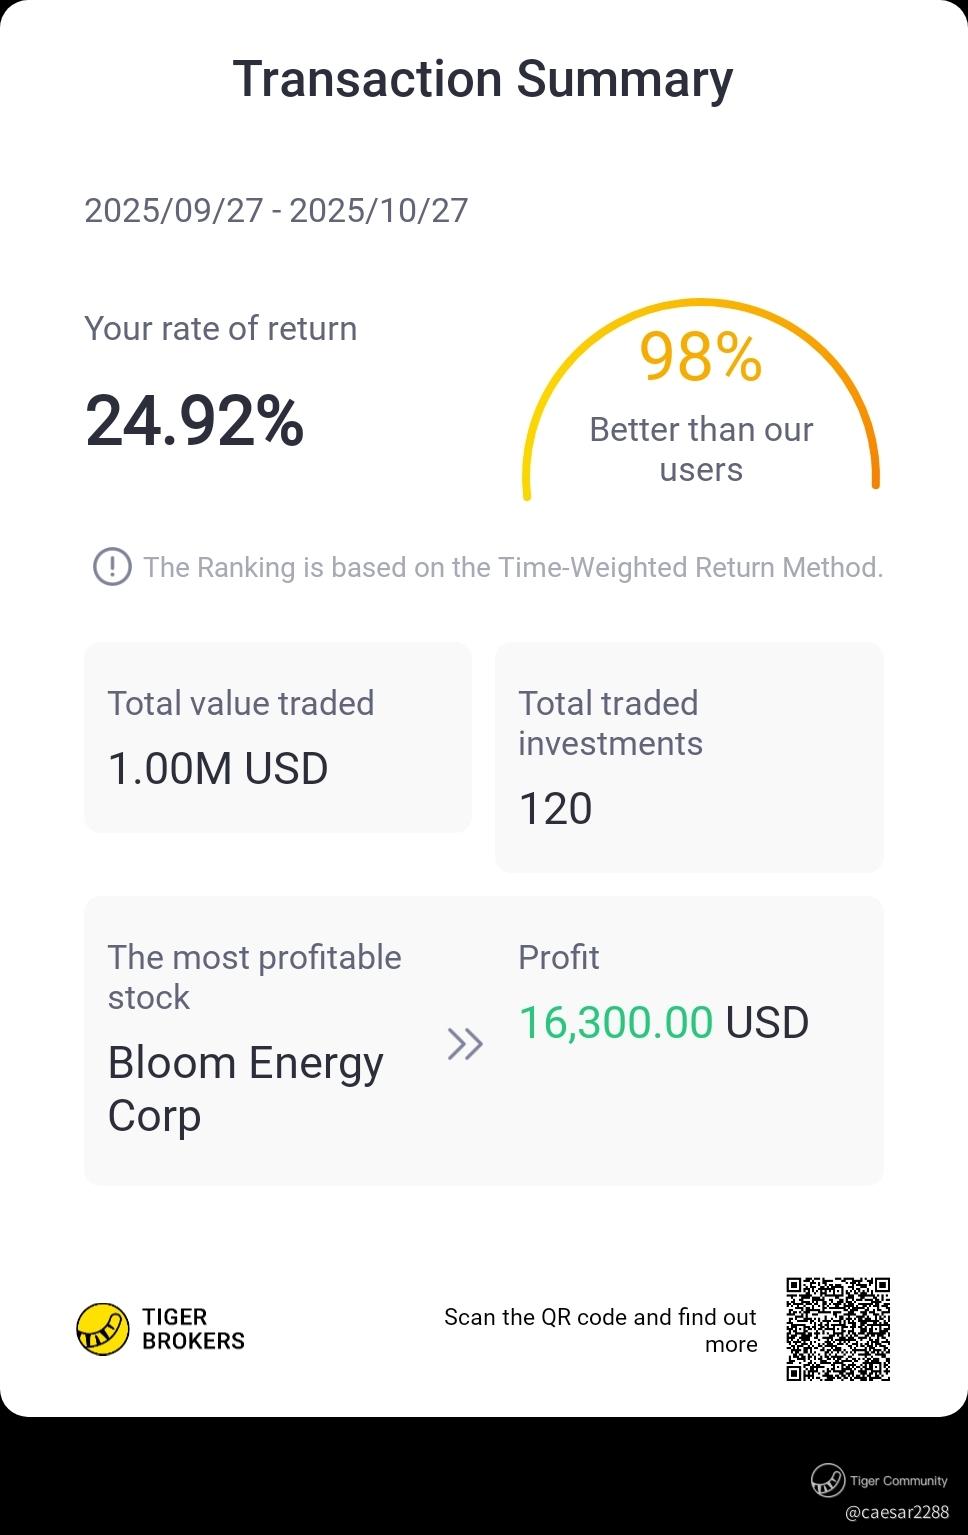Click the Transaction Summary title
Screen dimensions: 968x1535
click(483, 79)
